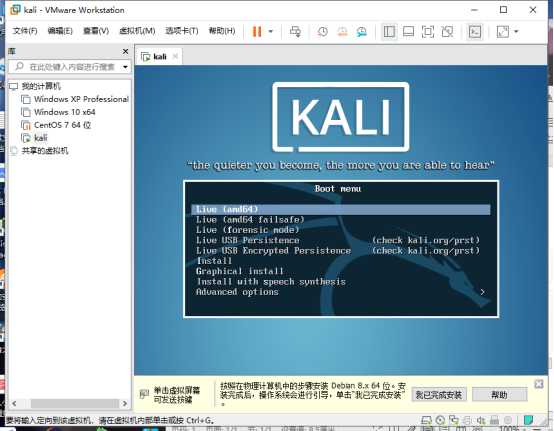Open the 帮助(H) menu
Viewport: 554px width, 431px height.
tap(222, 31)
